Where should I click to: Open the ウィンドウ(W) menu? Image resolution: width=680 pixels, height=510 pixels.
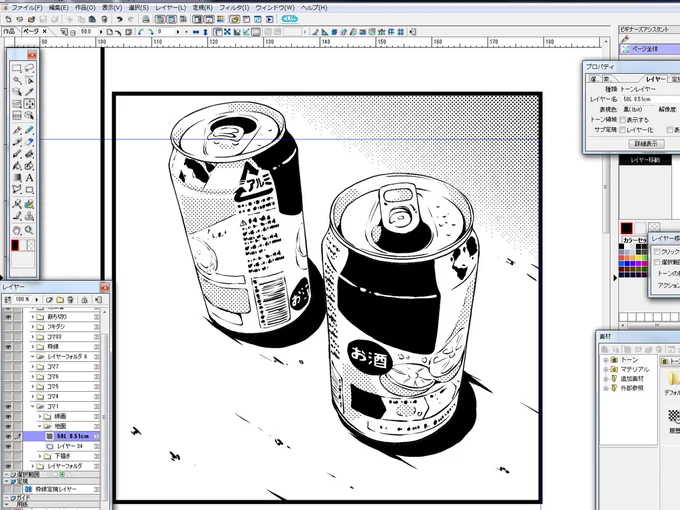[275, 8]
